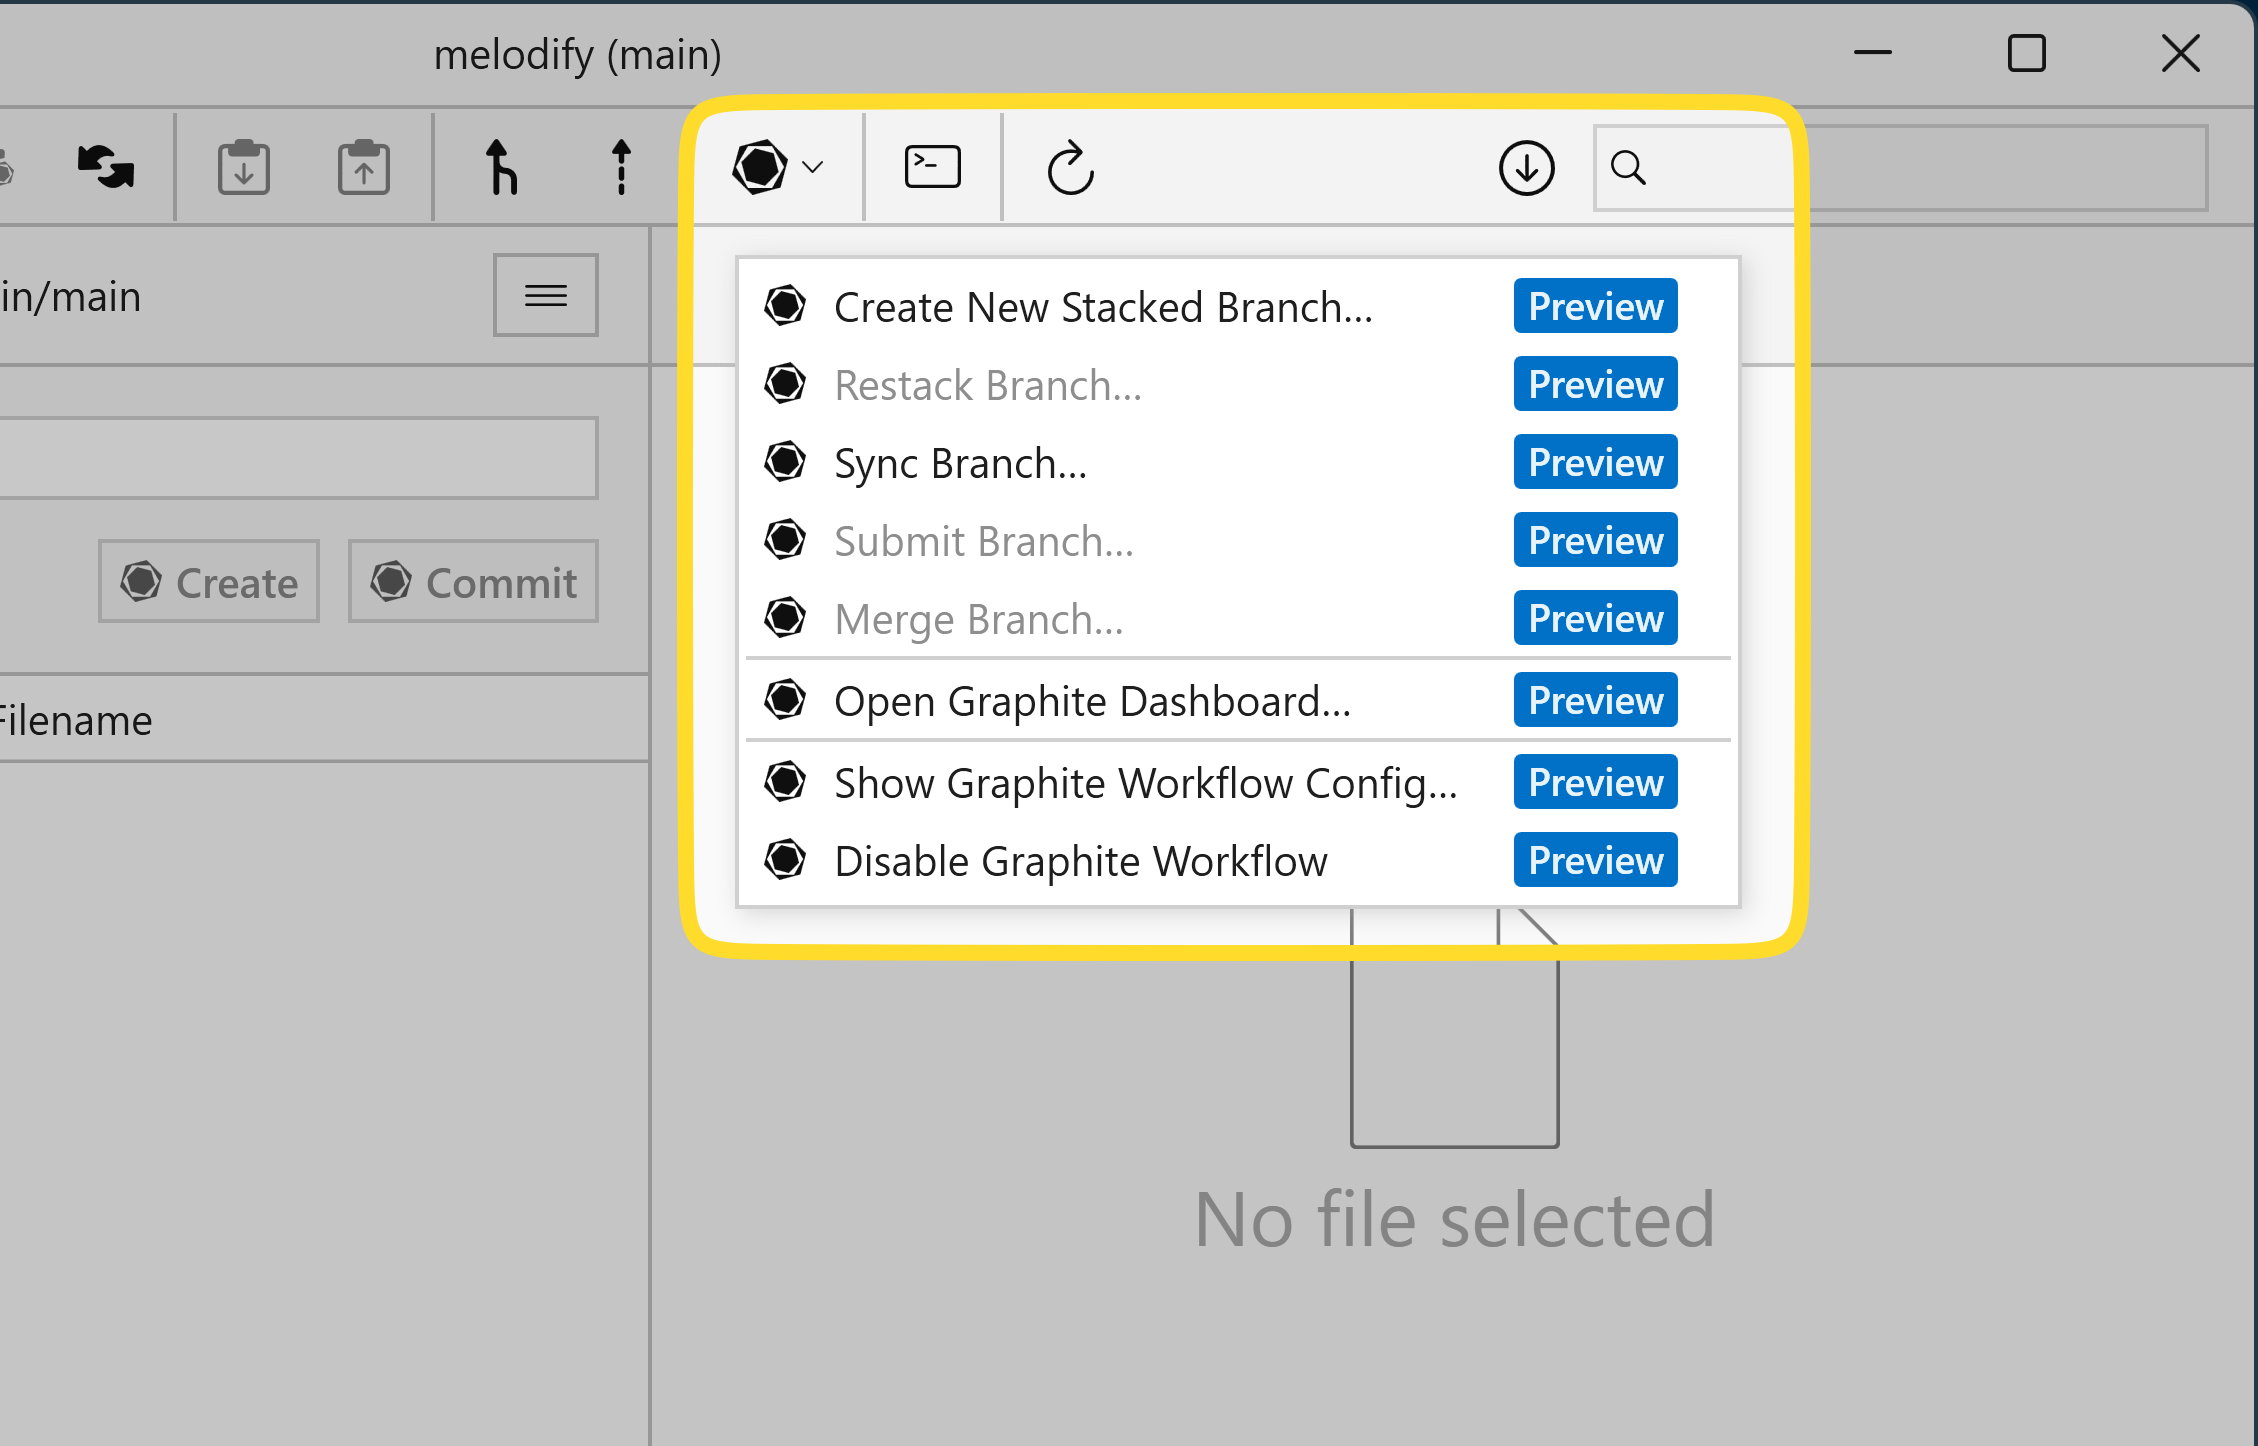Click the rebase dotted arrow icon

[x=621, y=167]
